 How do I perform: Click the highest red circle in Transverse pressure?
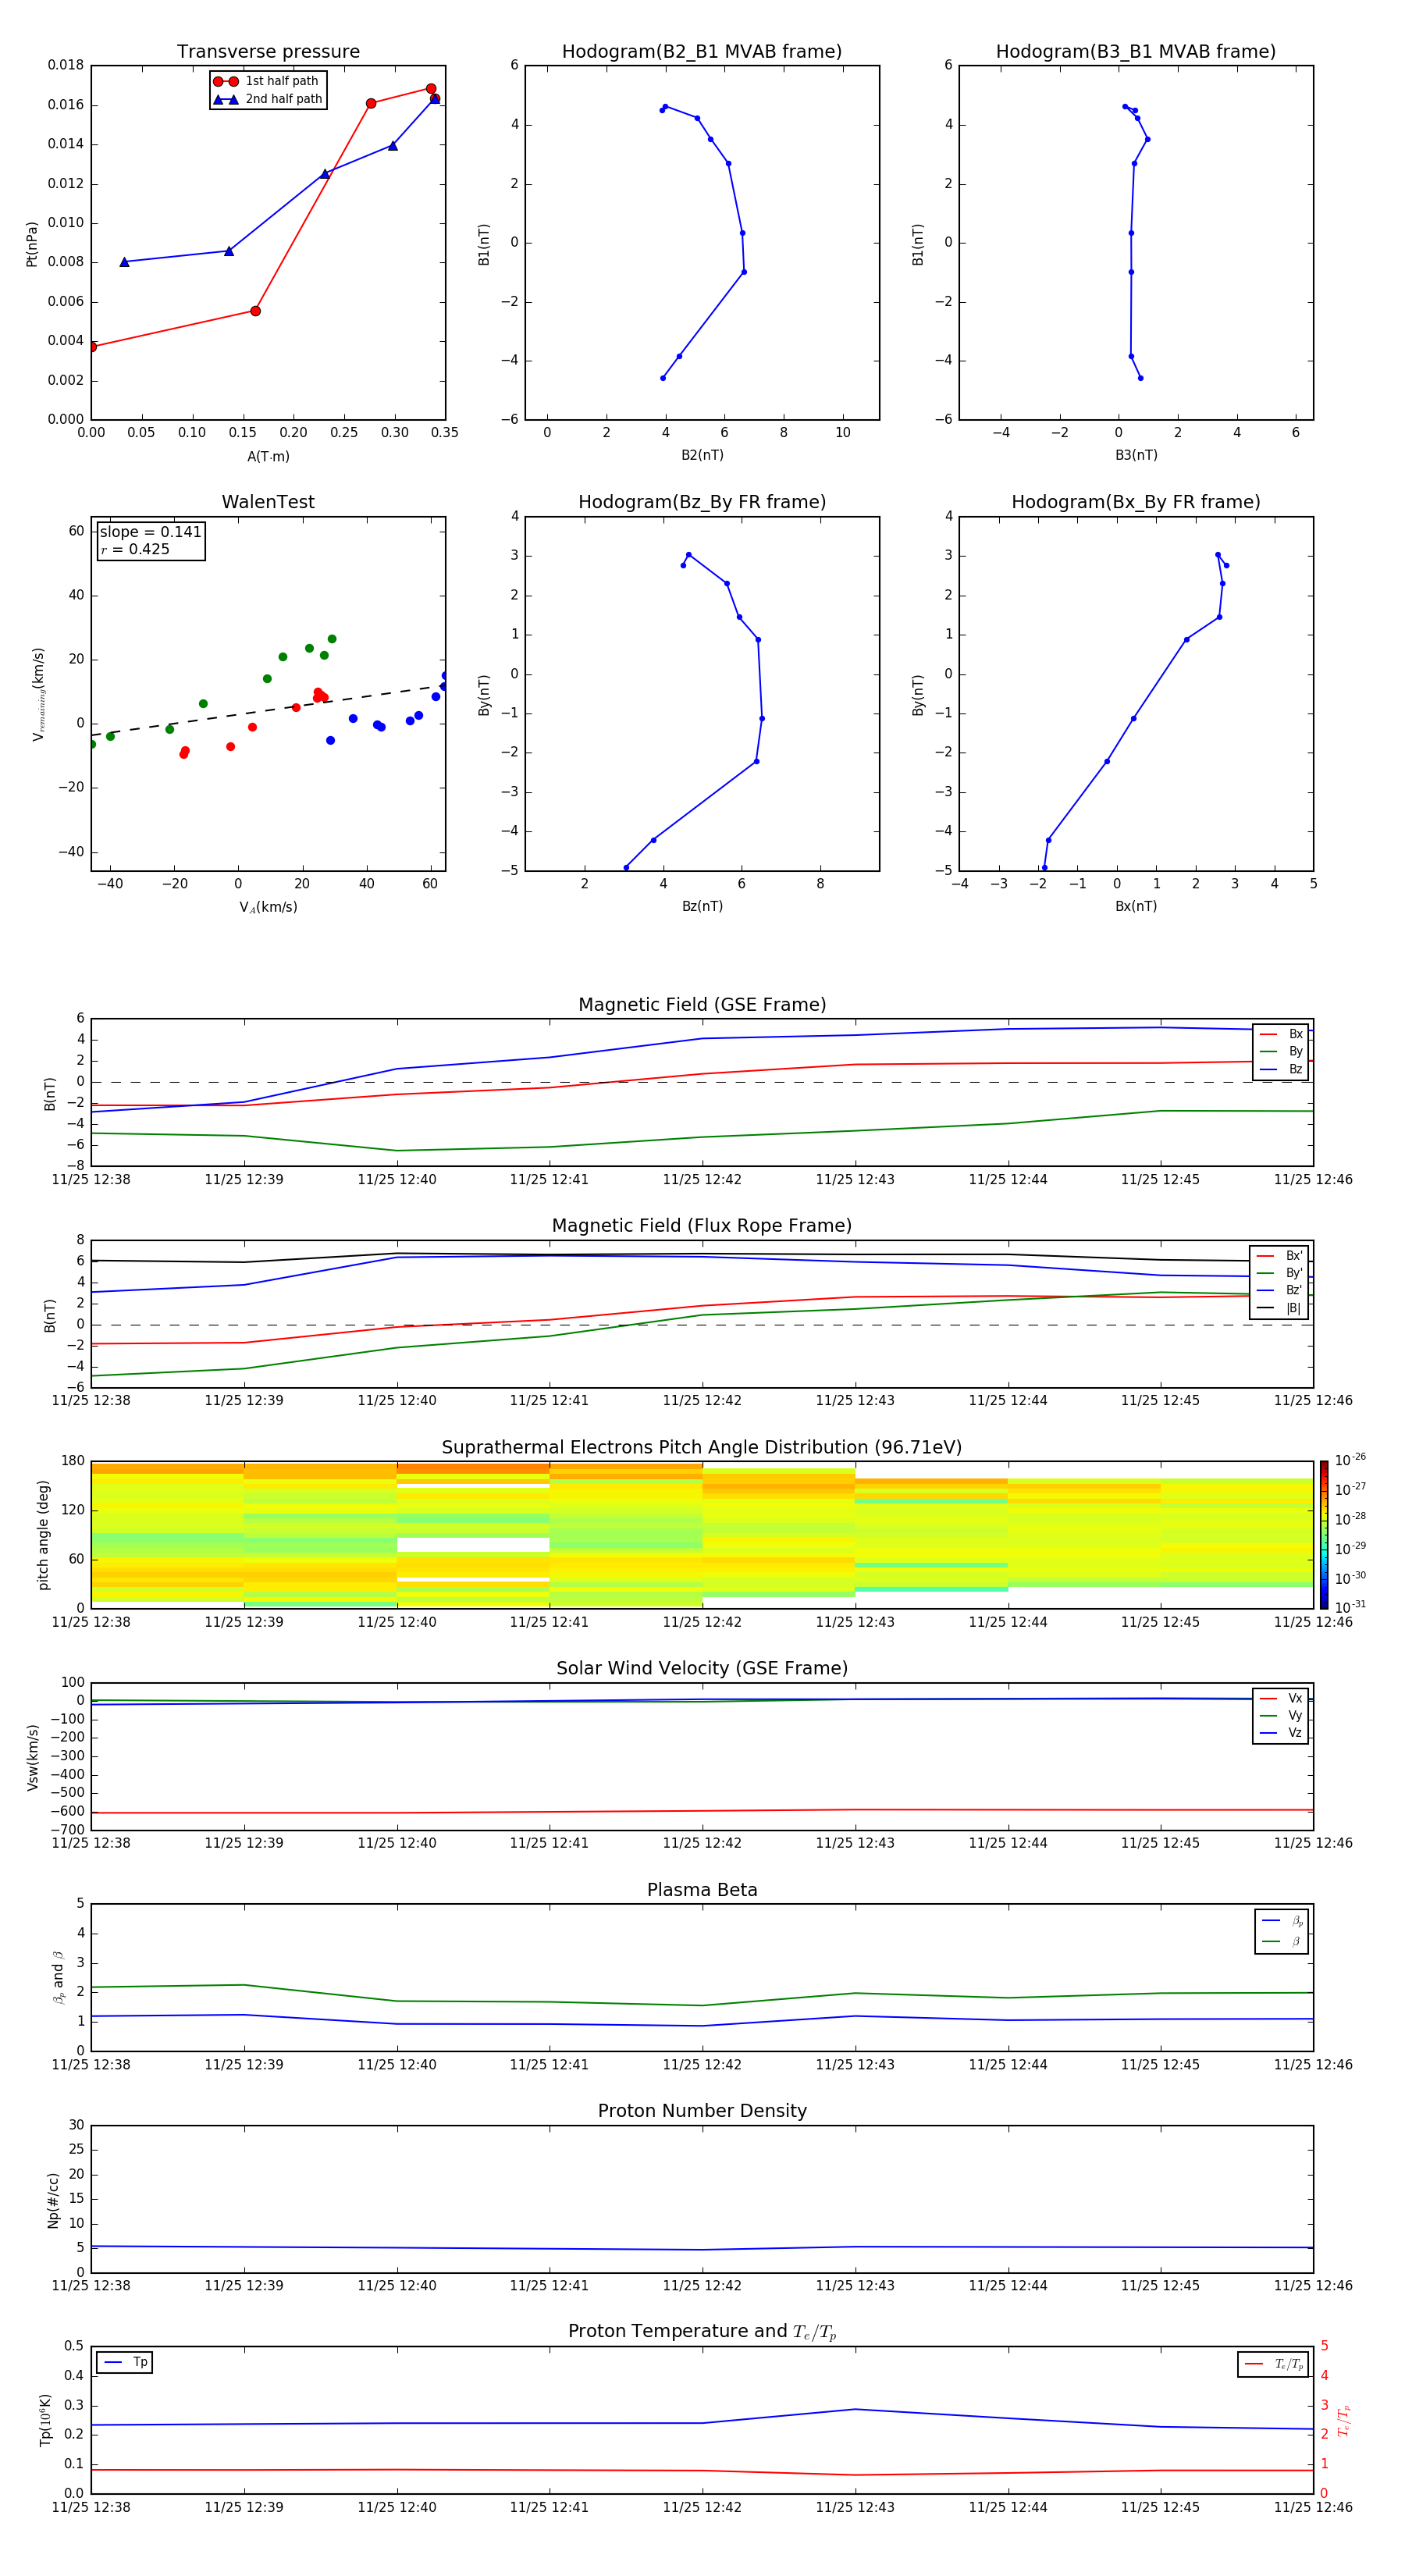coord(431,89)
